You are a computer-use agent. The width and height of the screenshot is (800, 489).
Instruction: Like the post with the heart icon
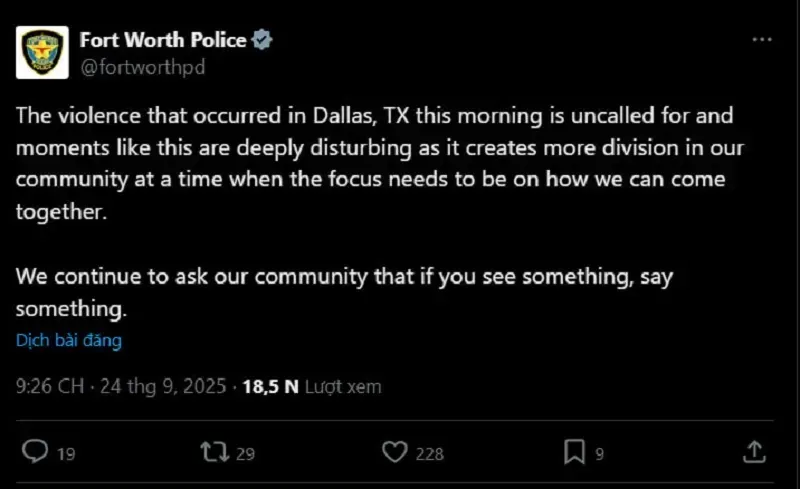coord(395,452)
